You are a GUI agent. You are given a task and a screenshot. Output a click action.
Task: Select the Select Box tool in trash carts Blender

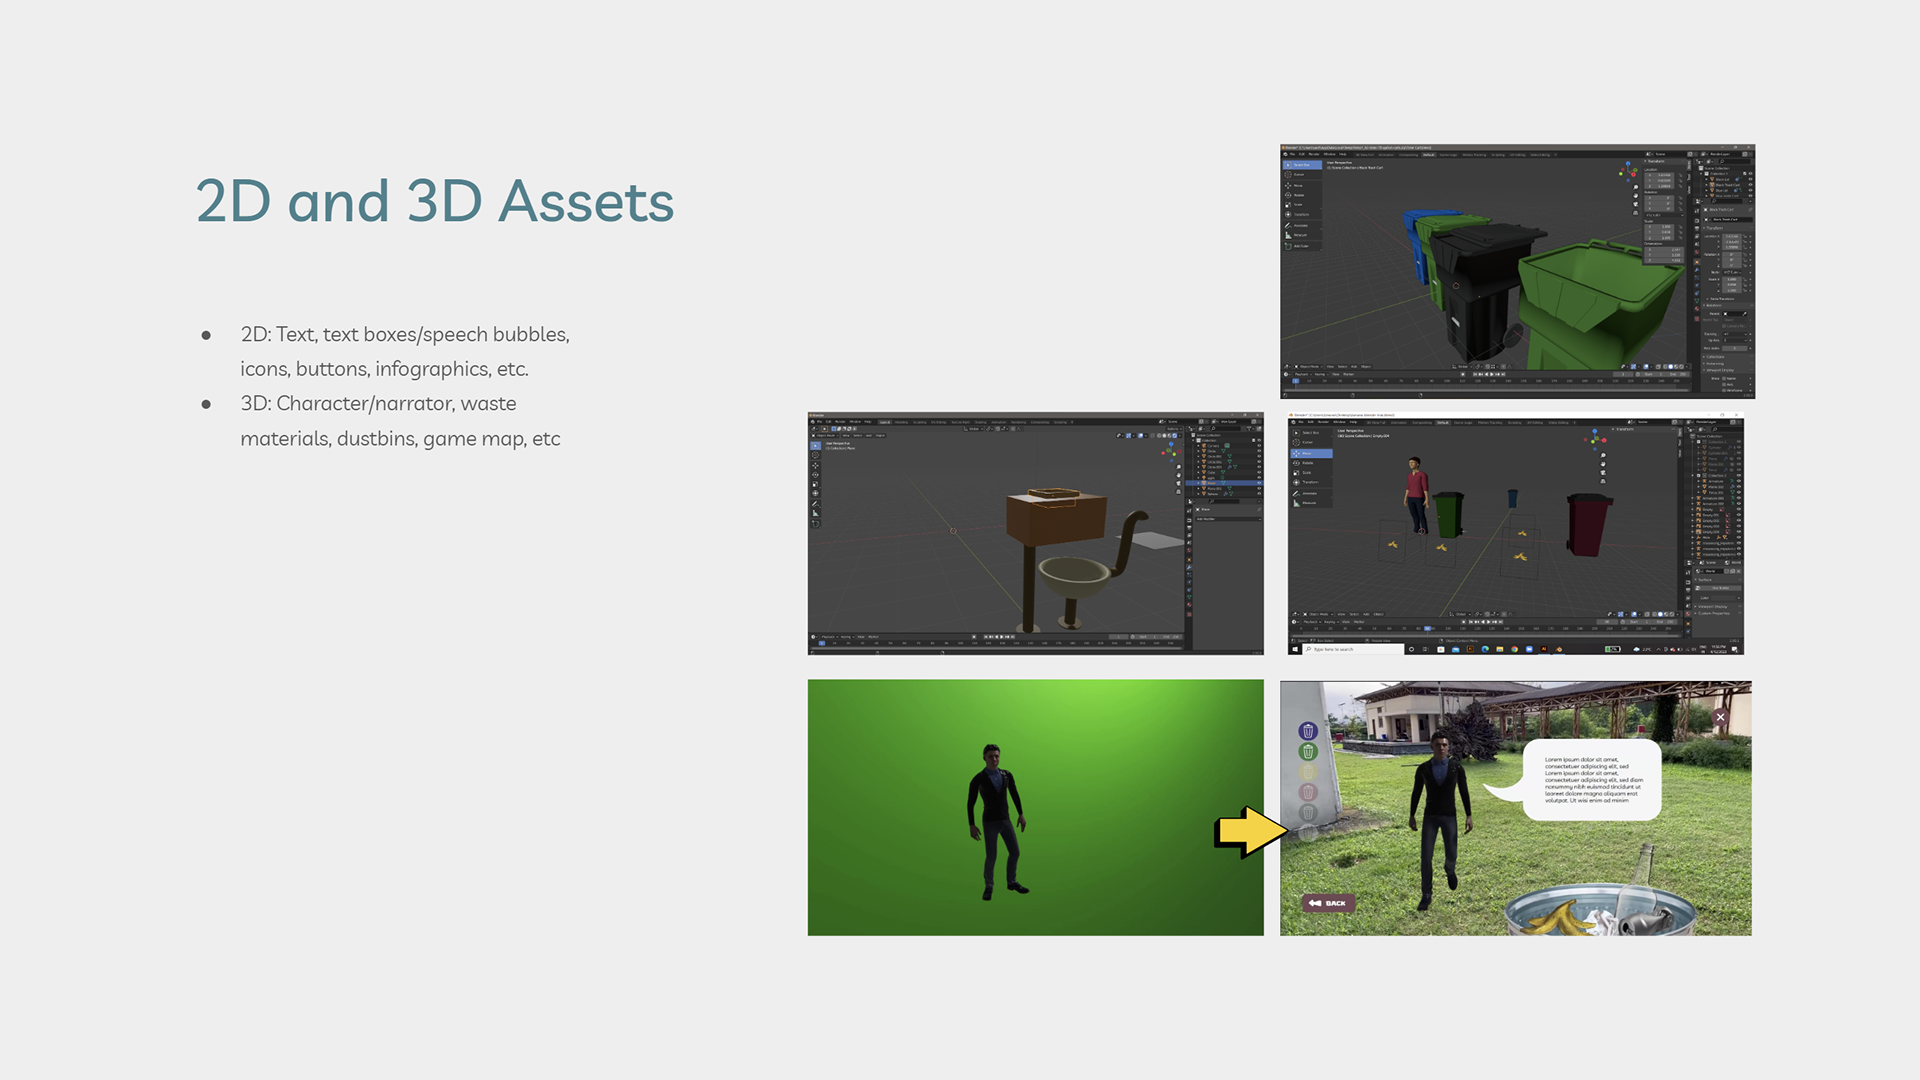1302,165
